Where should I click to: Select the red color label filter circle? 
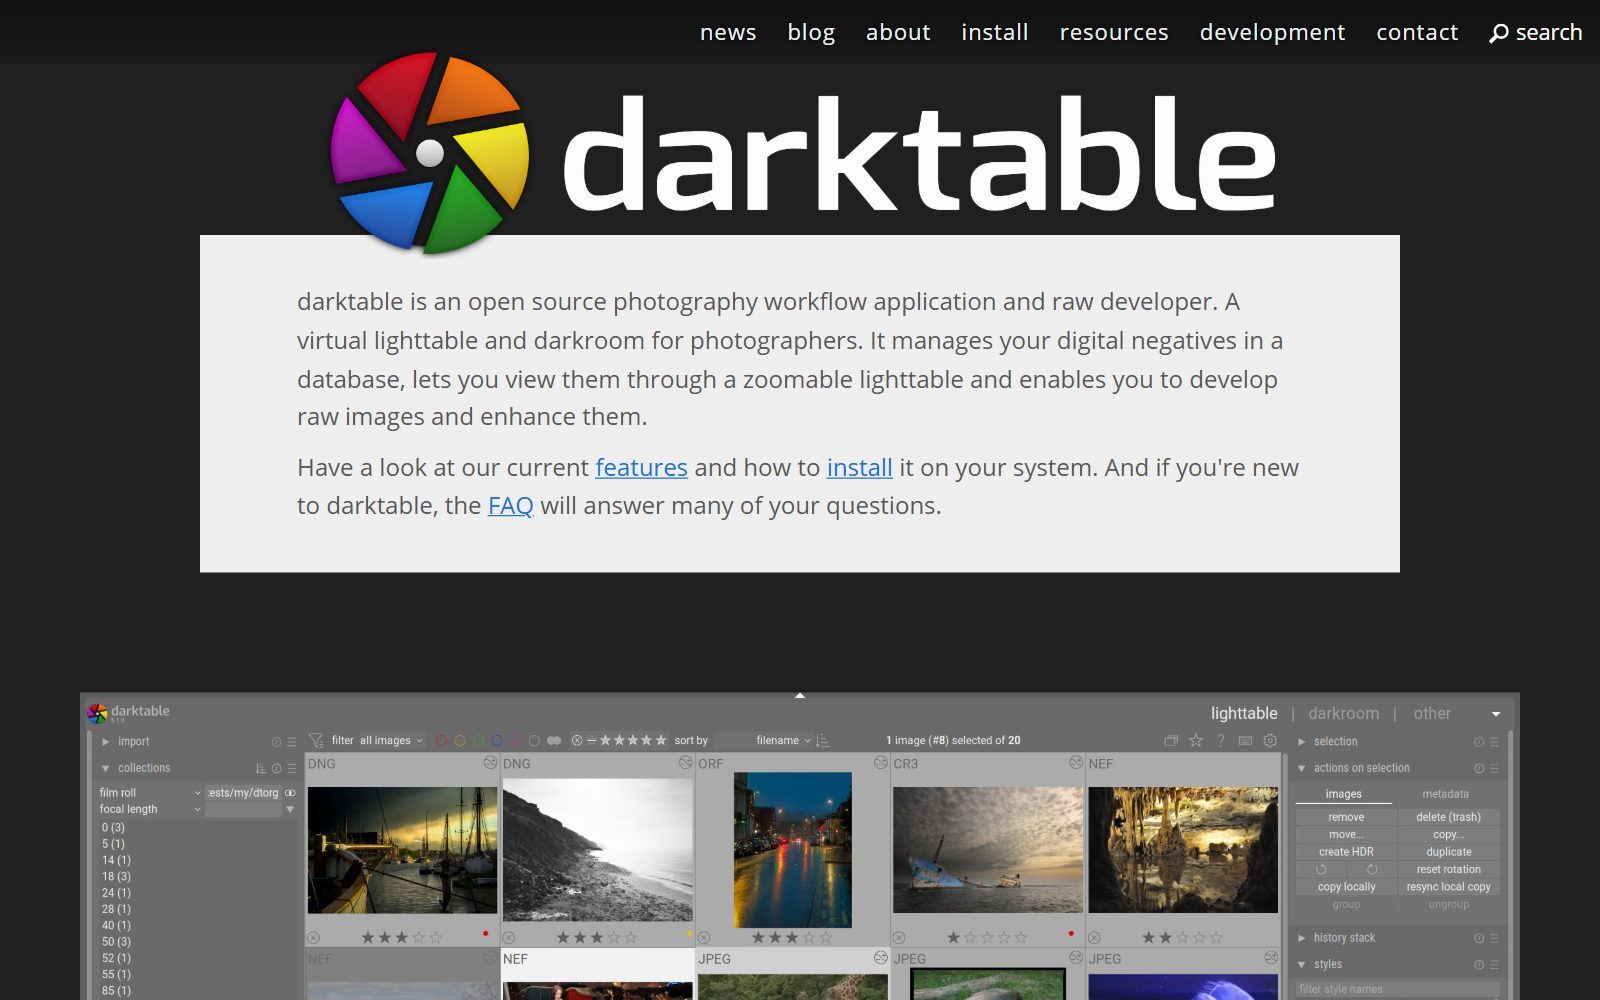click(x=441, y=741)
